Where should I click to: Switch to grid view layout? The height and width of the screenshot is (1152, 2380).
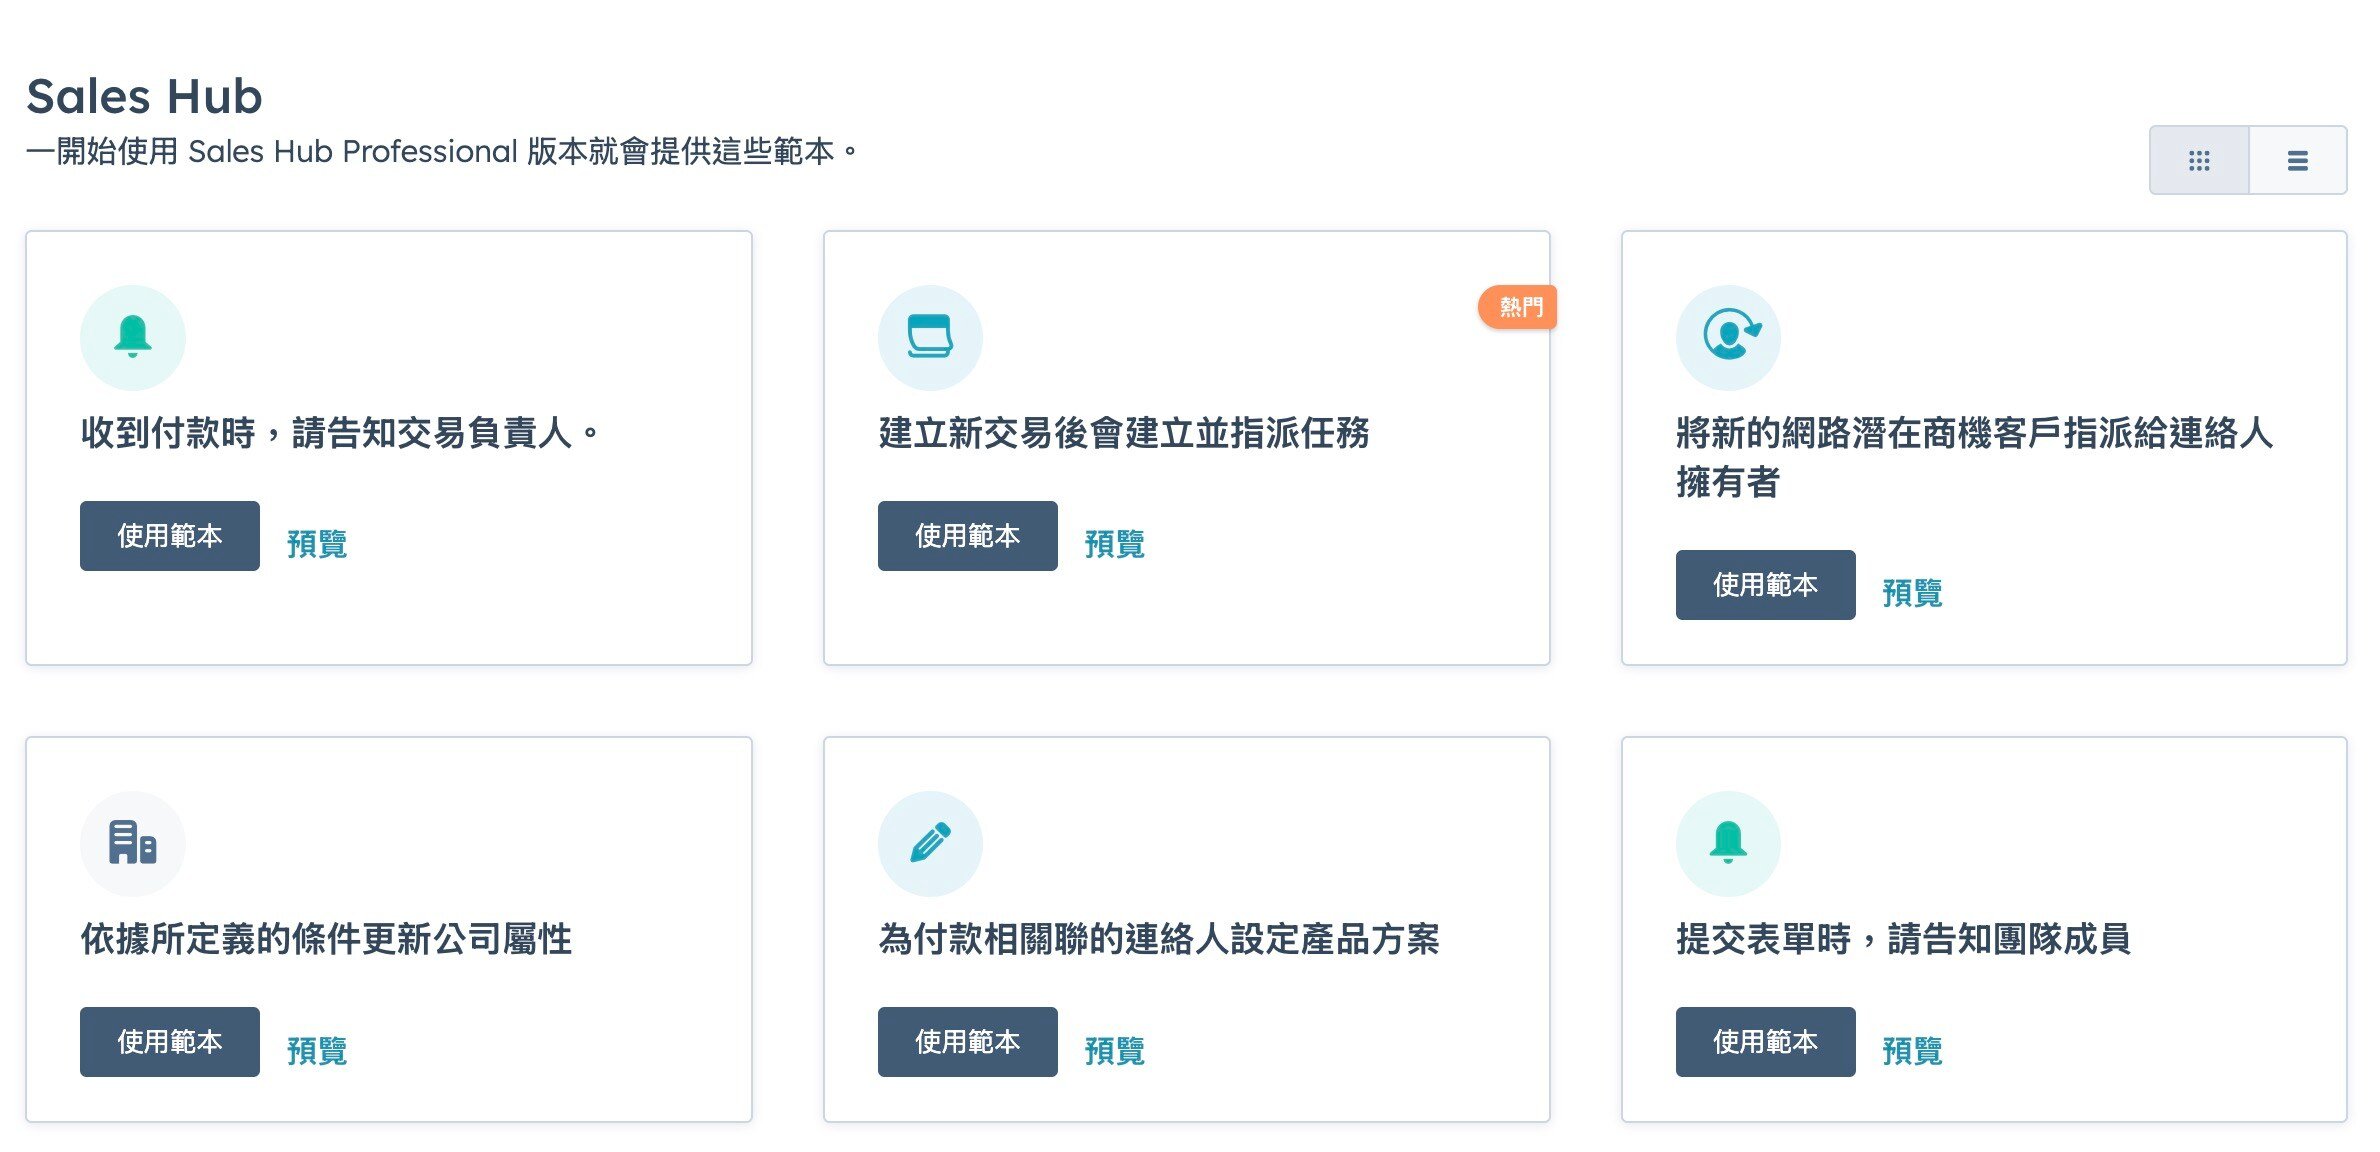(x=2198, y=159)
